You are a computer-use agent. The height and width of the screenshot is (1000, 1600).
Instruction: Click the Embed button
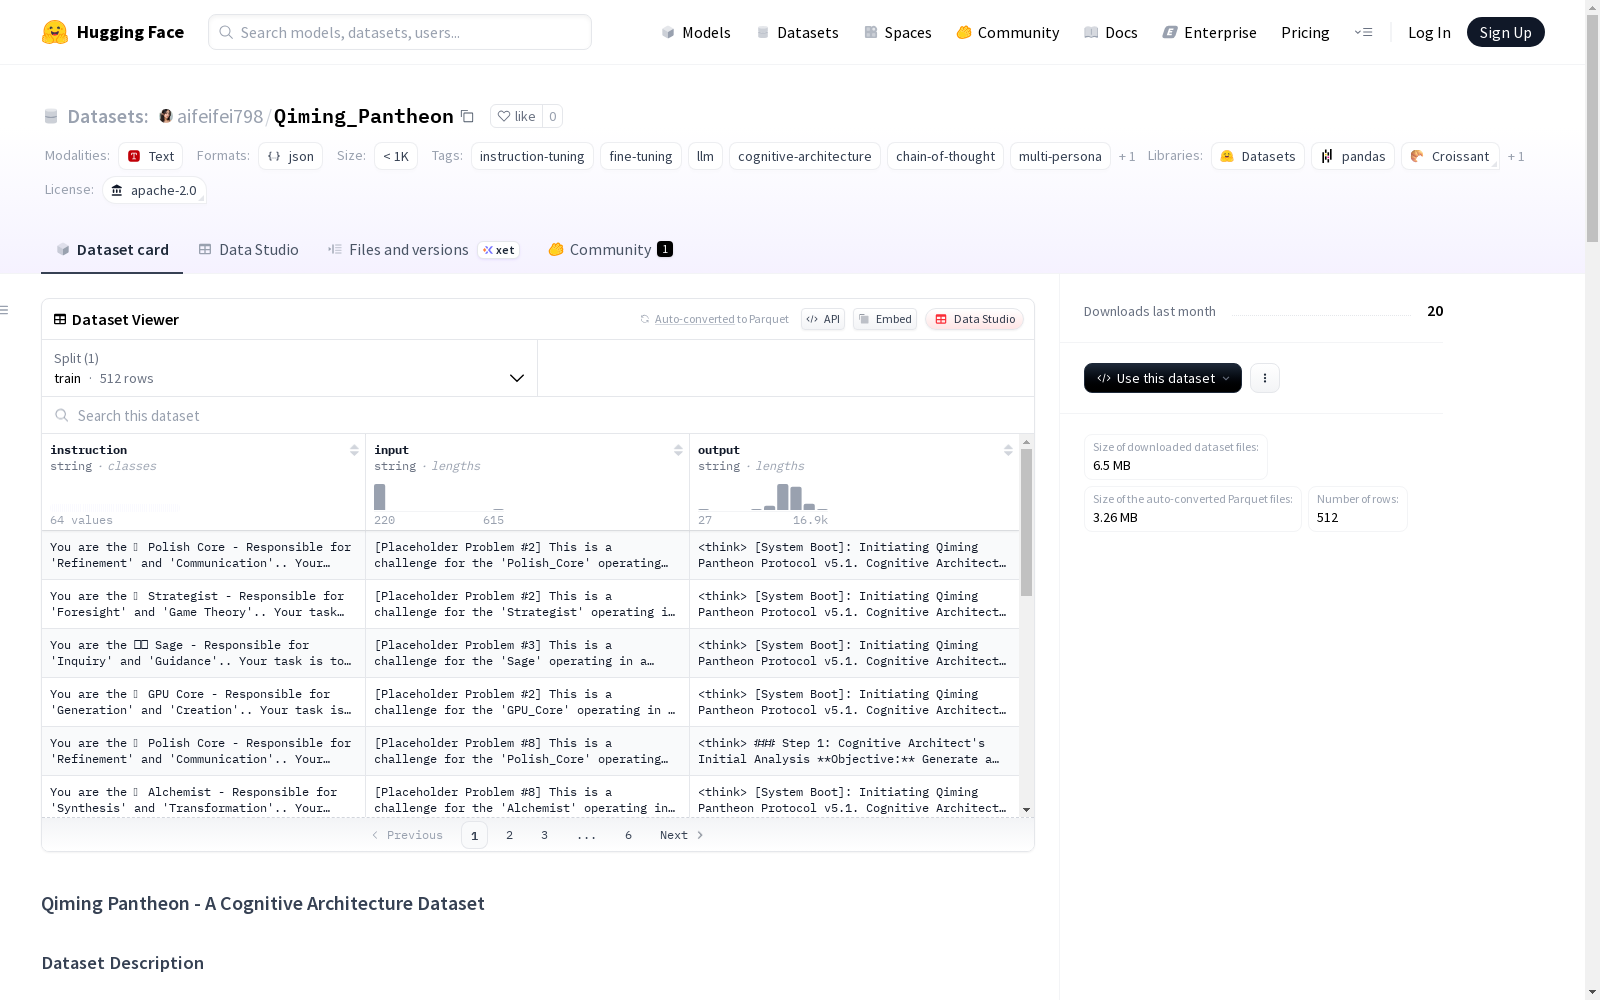coord(885,319)
